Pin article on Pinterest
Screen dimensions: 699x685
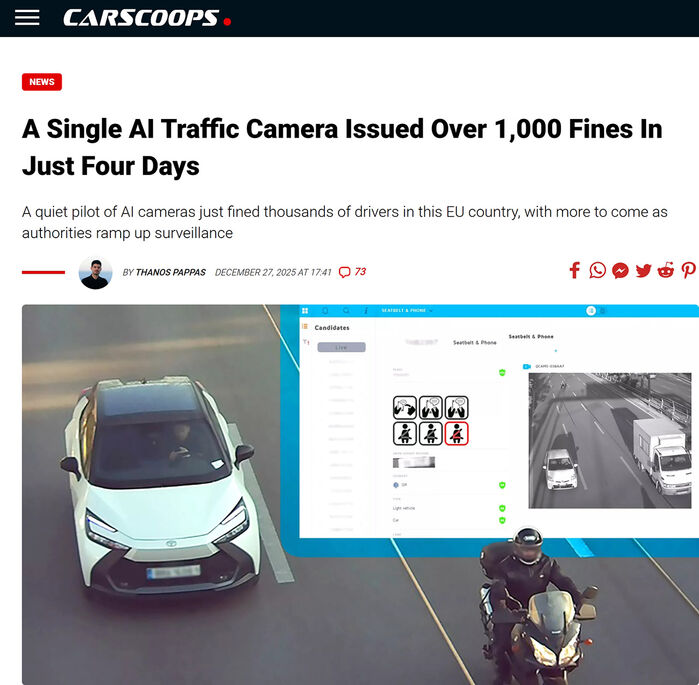click(x=688, y=271)
